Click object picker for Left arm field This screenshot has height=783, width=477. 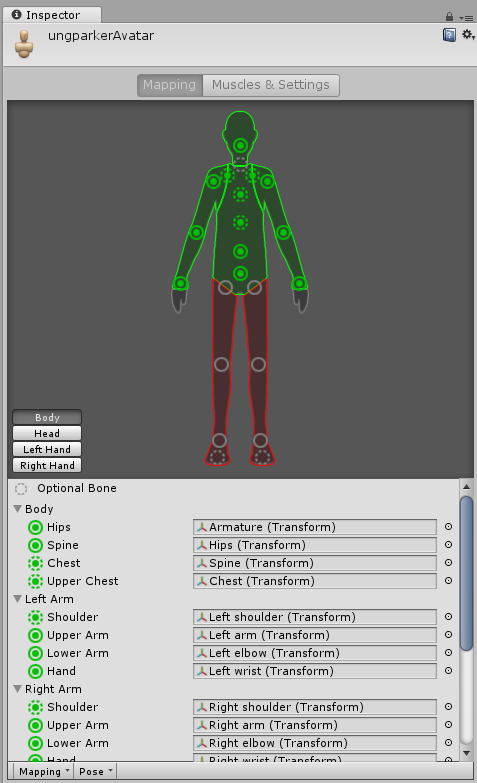tap(449, 634)
